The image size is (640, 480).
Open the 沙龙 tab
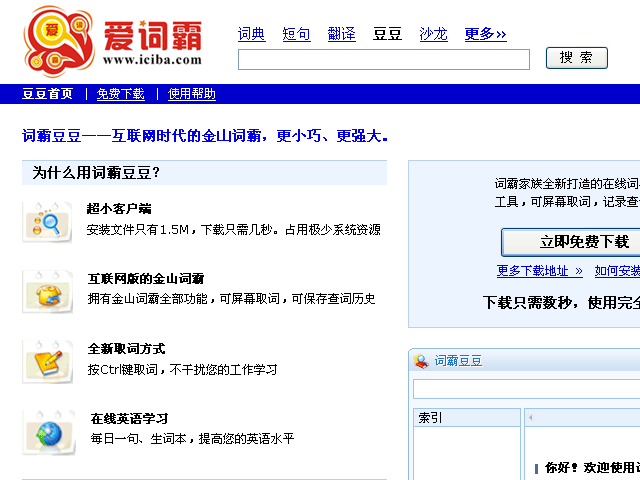433,34
